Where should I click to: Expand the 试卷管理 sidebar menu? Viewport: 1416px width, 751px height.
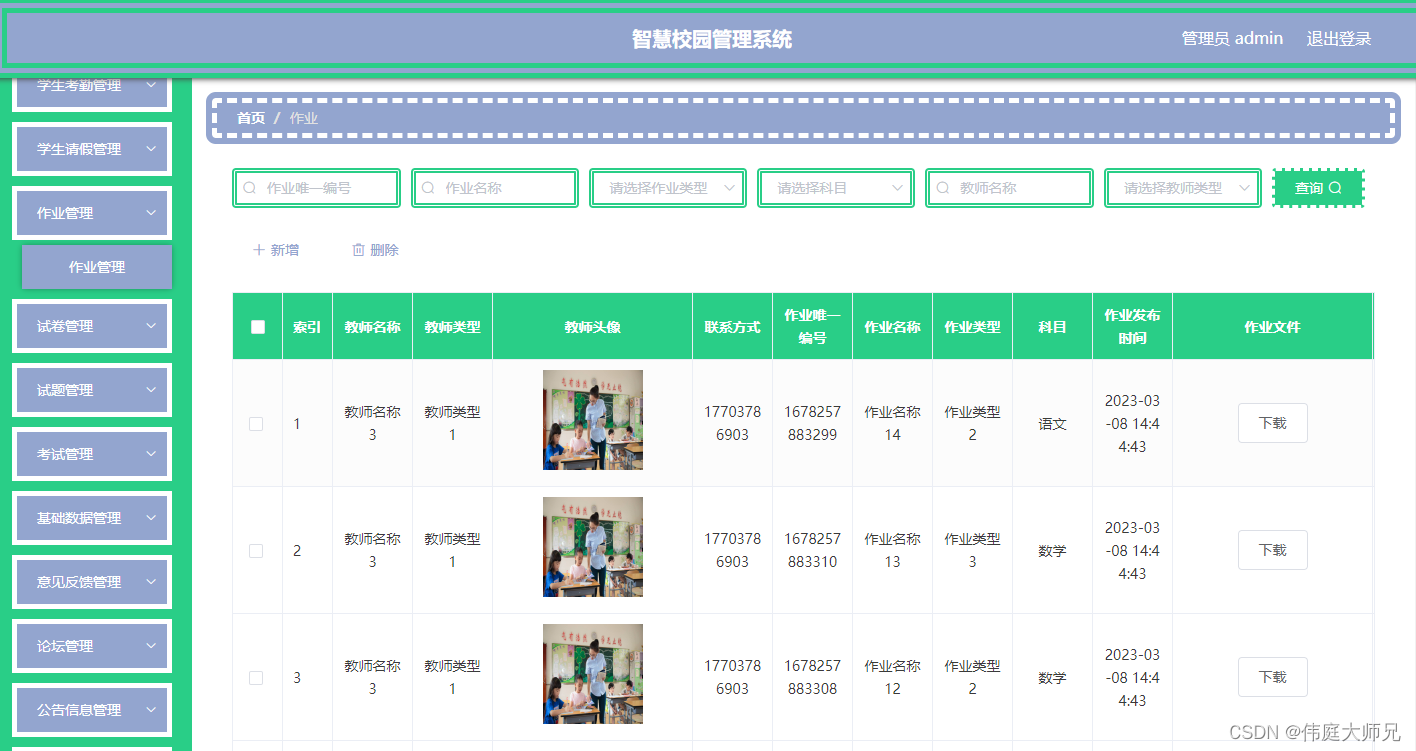[x=92, y=326]
